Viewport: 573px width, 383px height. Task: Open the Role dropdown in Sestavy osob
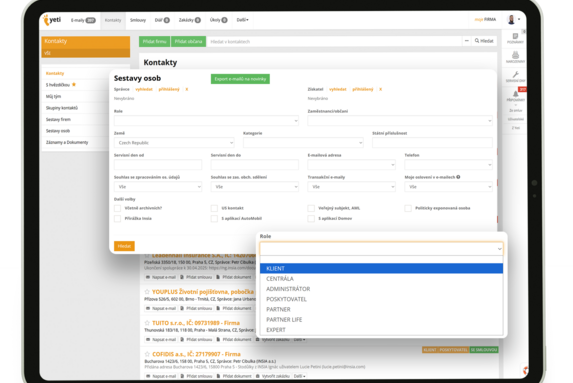pos(206,121)
